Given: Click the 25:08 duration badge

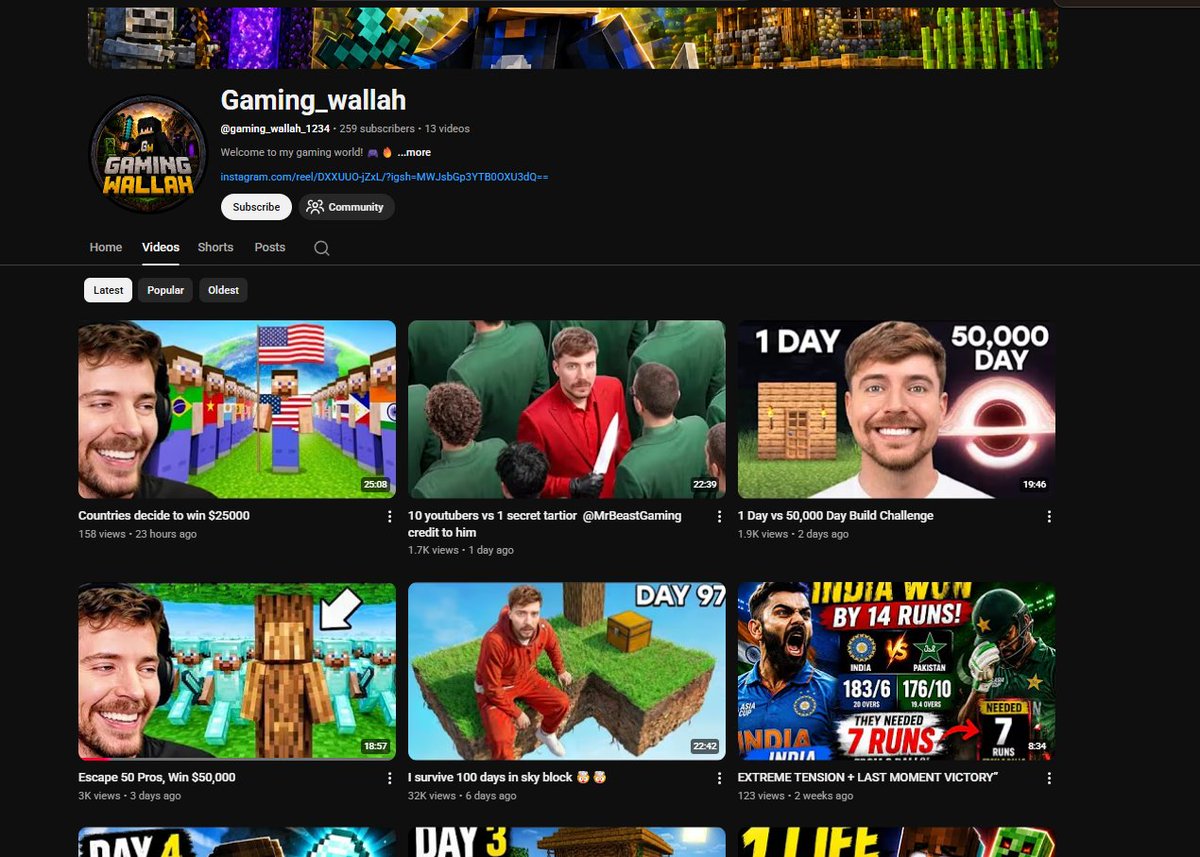Looking at the screenshot, I should click(x=376, y=485).
